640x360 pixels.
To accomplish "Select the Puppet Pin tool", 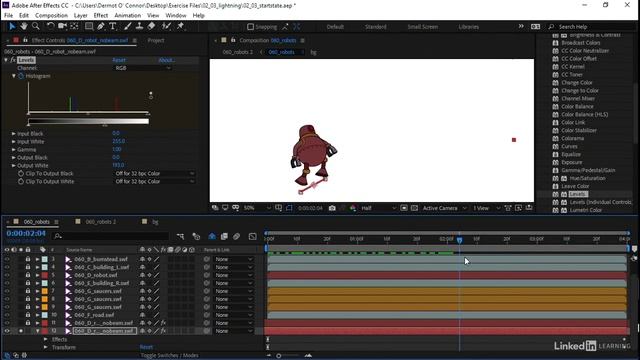I will point(180,26).
